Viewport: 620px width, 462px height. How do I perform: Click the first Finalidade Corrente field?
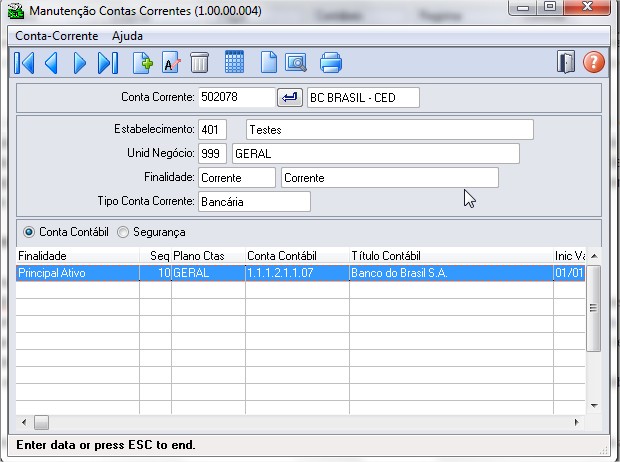[x=236, y=178]
